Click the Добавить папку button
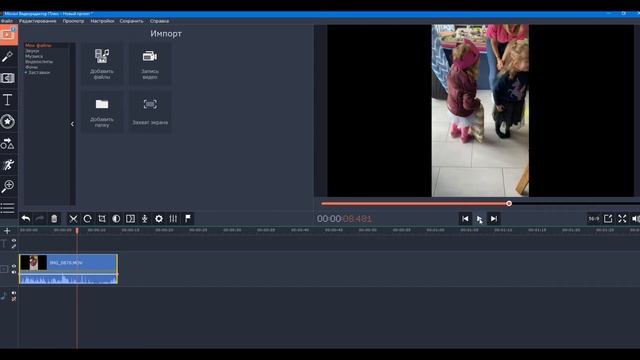Image resolution: width=640 pixels, height=360 pixels. pos(102,112)
